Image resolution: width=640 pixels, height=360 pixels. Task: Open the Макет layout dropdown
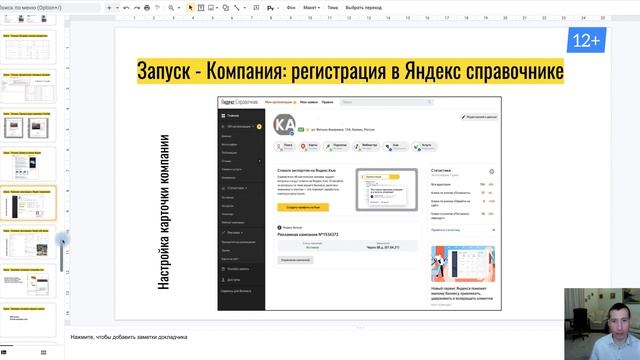pyautogui.click(x=311, y=8)
